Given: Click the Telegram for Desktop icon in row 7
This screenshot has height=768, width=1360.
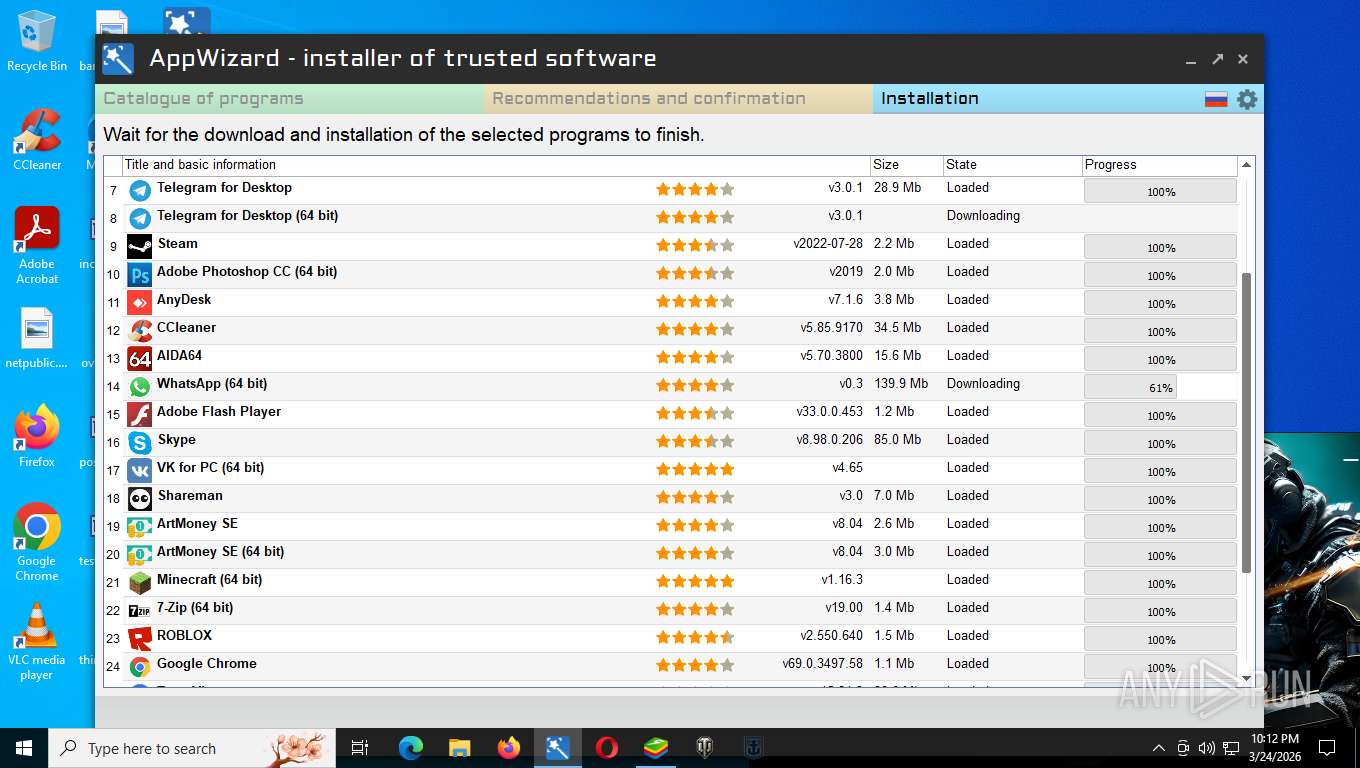Looking at the screenshot, I should pyautogui.click(x=140, y=190).
